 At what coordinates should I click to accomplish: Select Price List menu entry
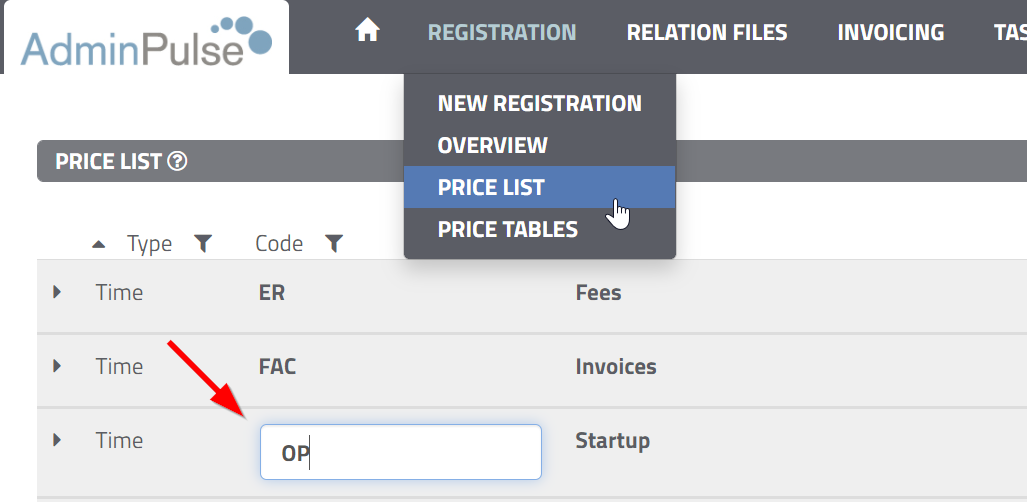click(540, 187)
